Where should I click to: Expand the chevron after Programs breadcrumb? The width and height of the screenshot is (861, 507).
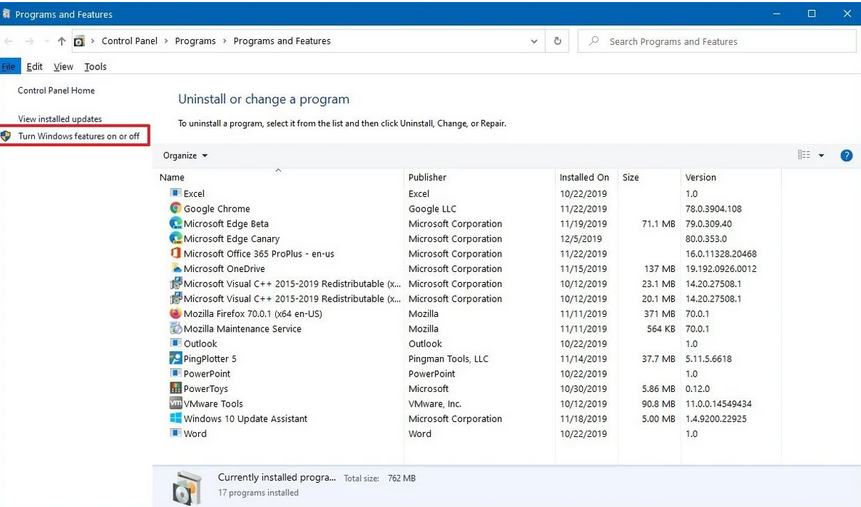(224, 41)
